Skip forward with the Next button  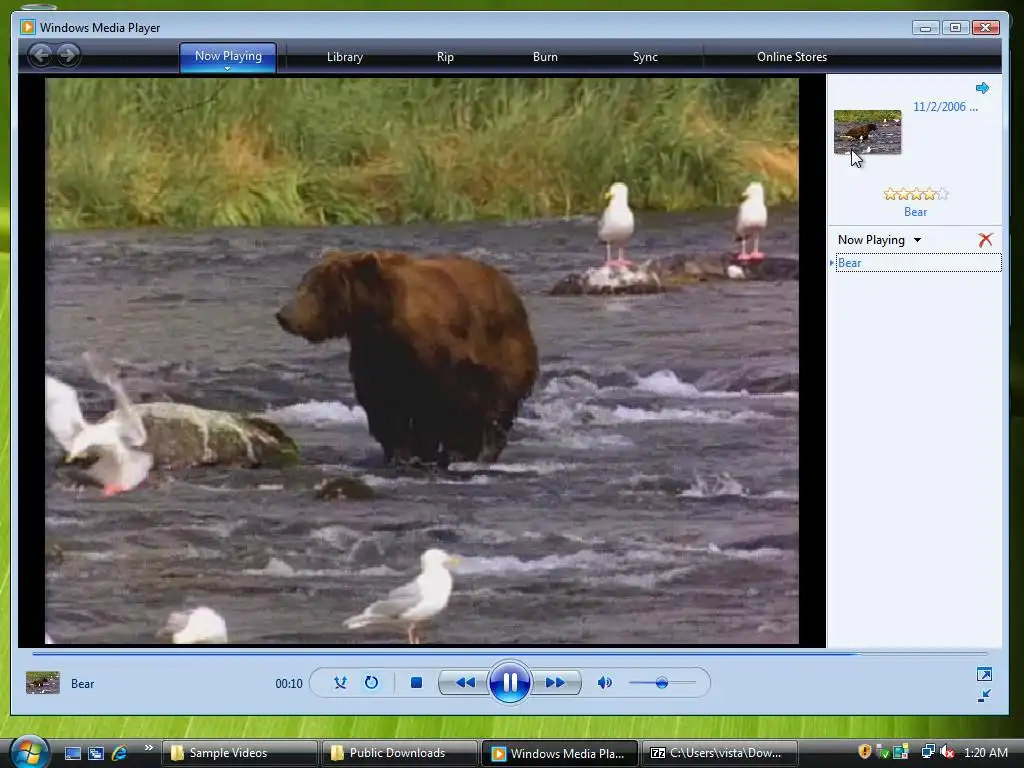555,682
